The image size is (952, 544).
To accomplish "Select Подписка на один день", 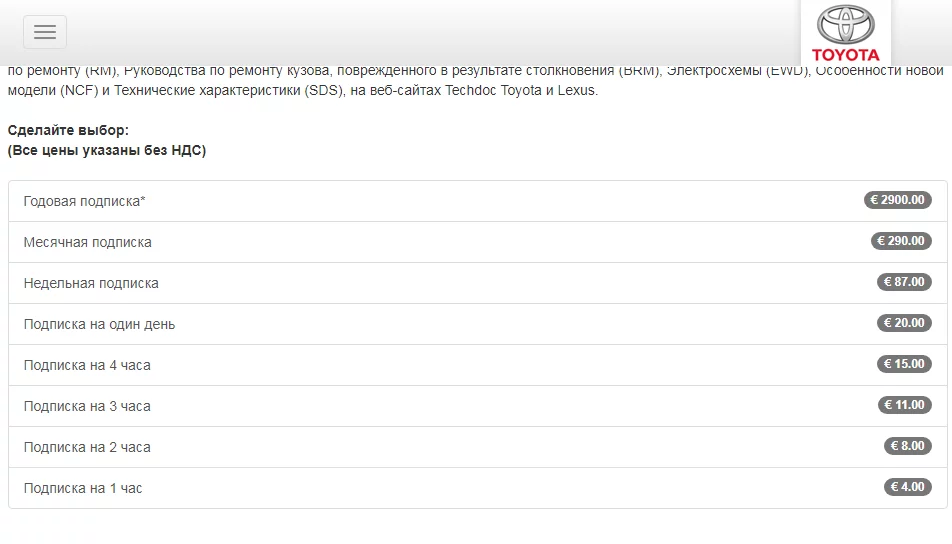I will (99, 324).
